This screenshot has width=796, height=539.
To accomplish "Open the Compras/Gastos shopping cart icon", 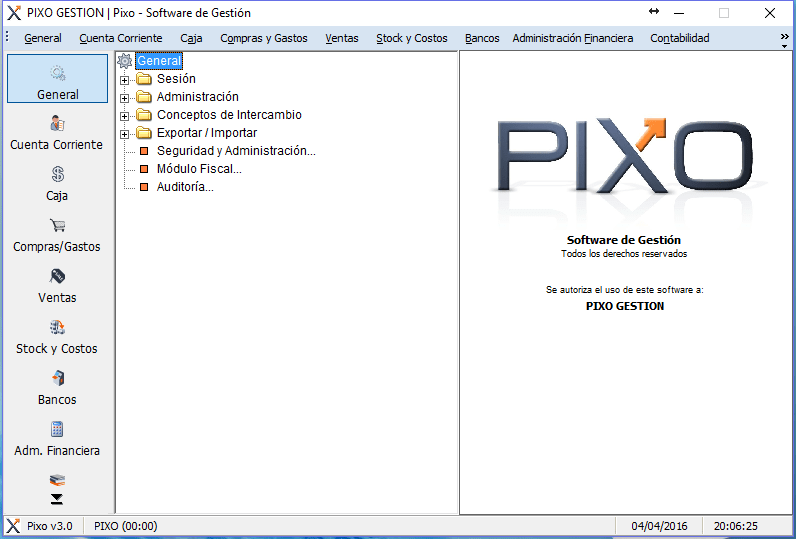I will (x=57, y=225).
